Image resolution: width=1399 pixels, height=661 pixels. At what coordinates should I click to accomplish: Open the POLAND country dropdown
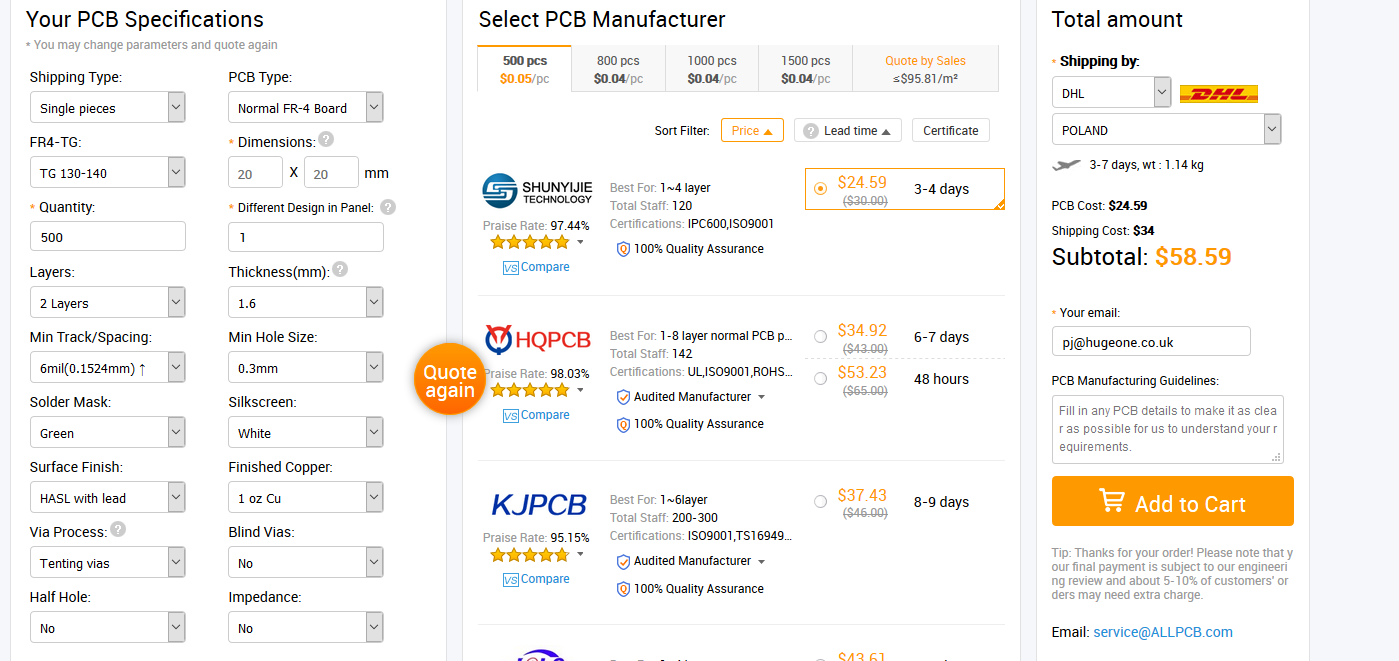1166,130
